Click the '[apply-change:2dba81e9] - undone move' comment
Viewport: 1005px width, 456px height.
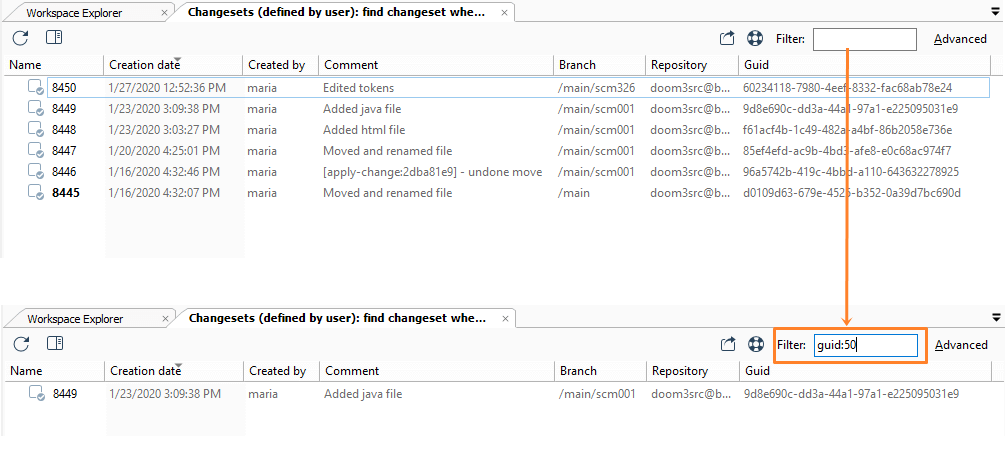pos(433,172)
